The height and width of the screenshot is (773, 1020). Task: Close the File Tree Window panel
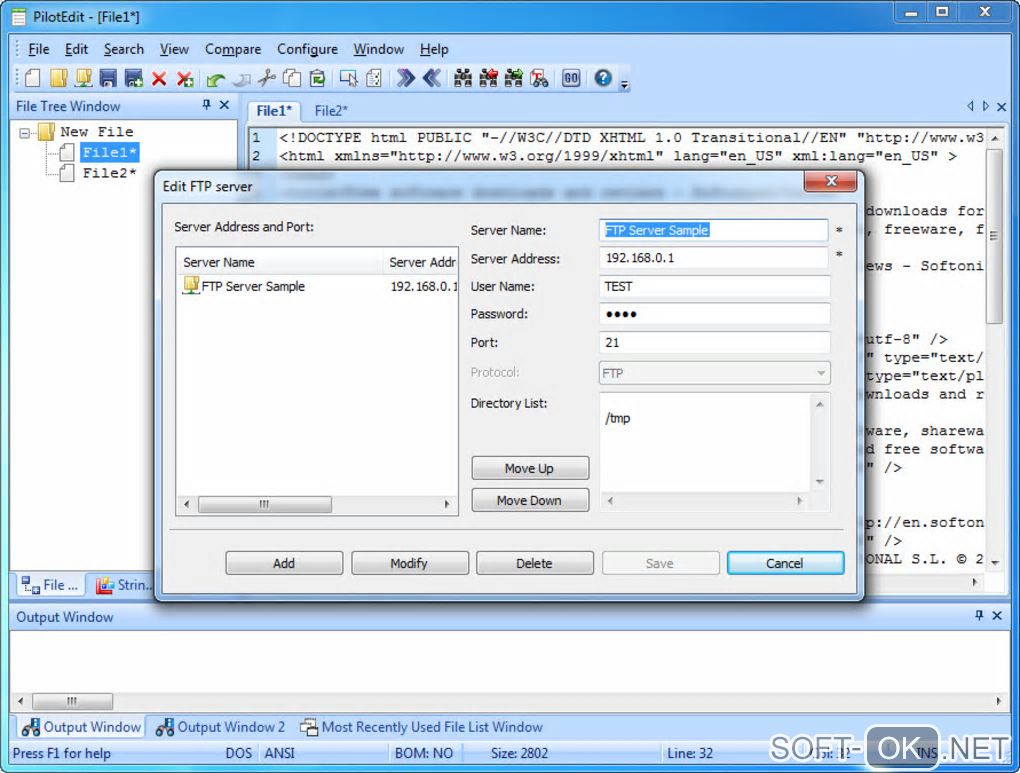(224, 105)
